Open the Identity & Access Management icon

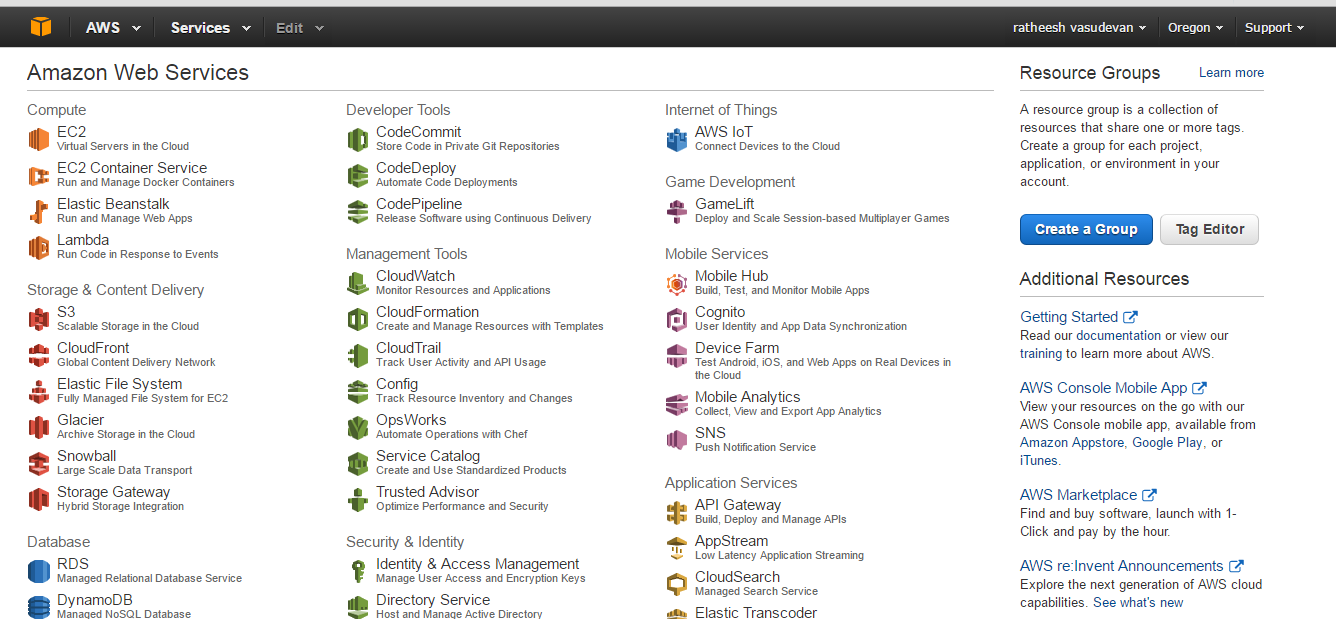pyautogui.click(x=358, y=571)
